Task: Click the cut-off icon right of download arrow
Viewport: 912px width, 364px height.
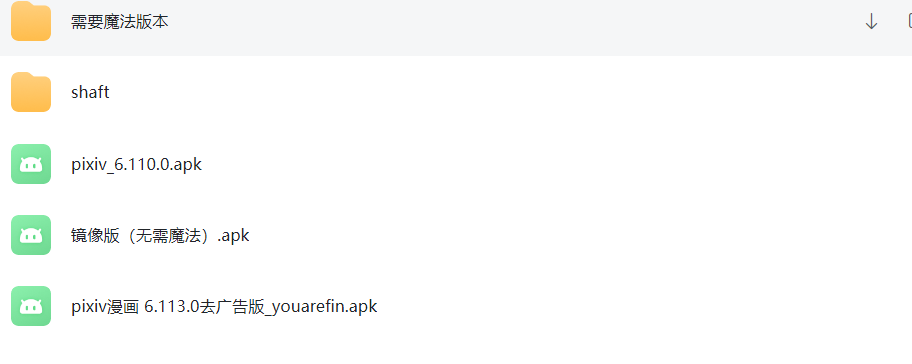Action: tap(909, 22)
